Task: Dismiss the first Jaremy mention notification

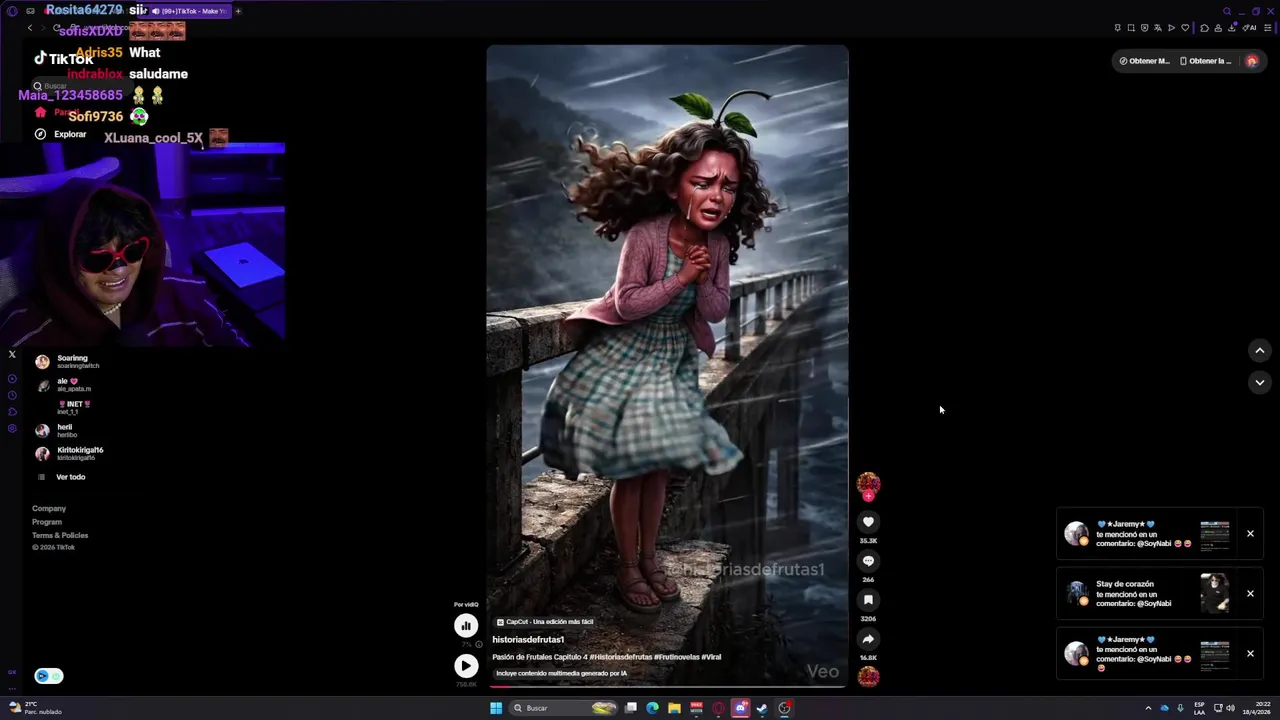Action: click(1250, 534)
